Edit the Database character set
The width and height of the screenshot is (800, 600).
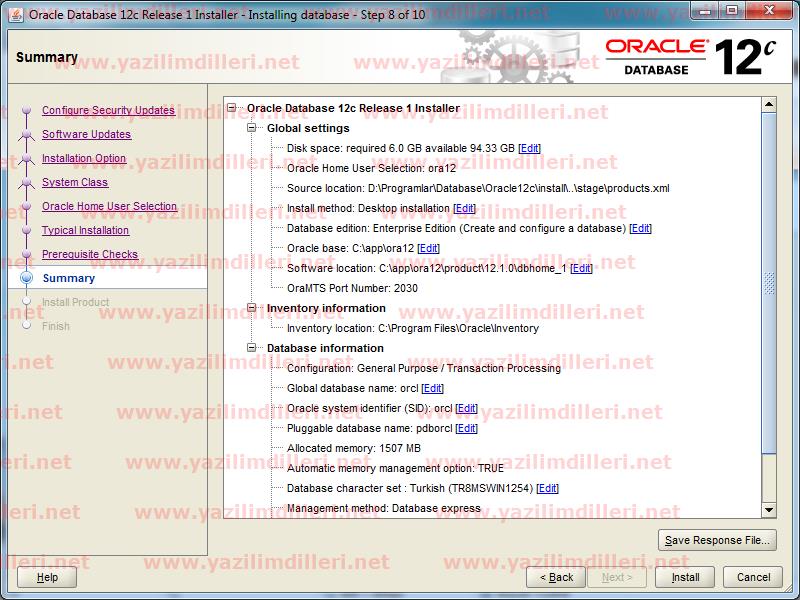547,488
